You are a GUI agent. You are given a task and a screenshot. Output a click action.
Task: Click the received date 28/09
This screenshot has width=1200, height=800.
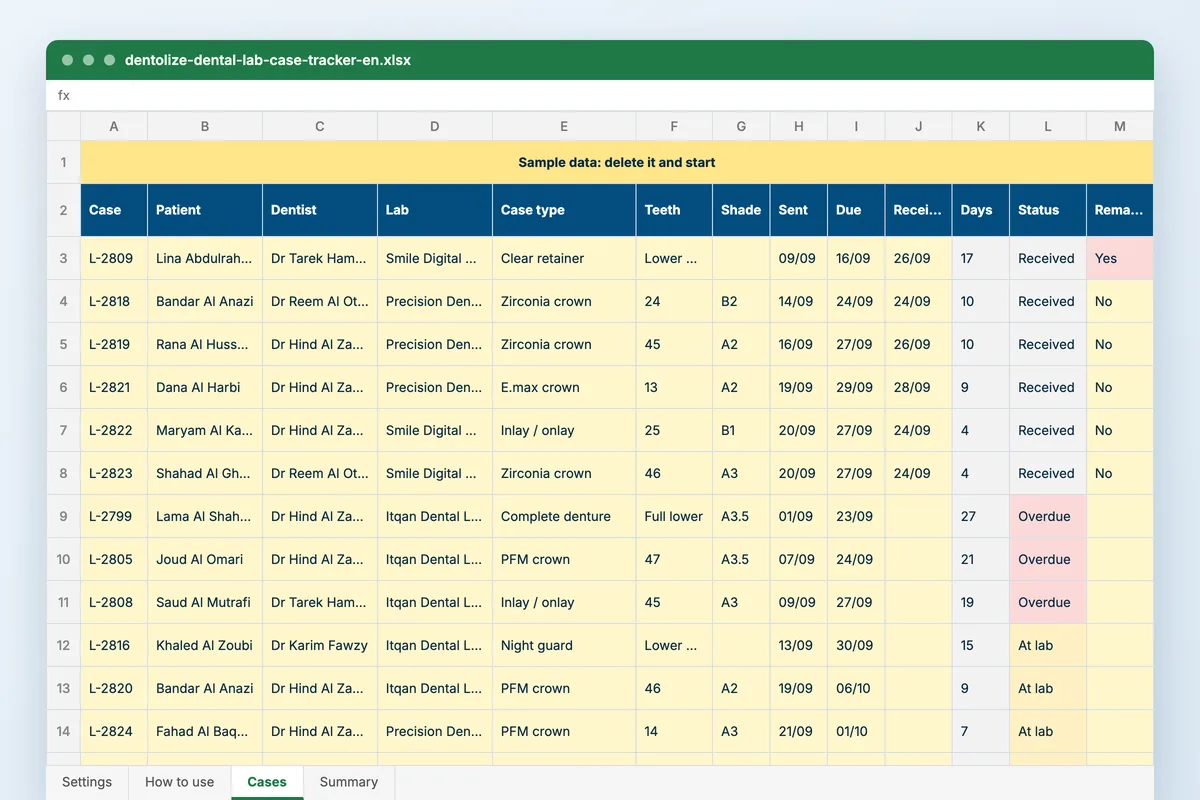[x=918, y=387]
